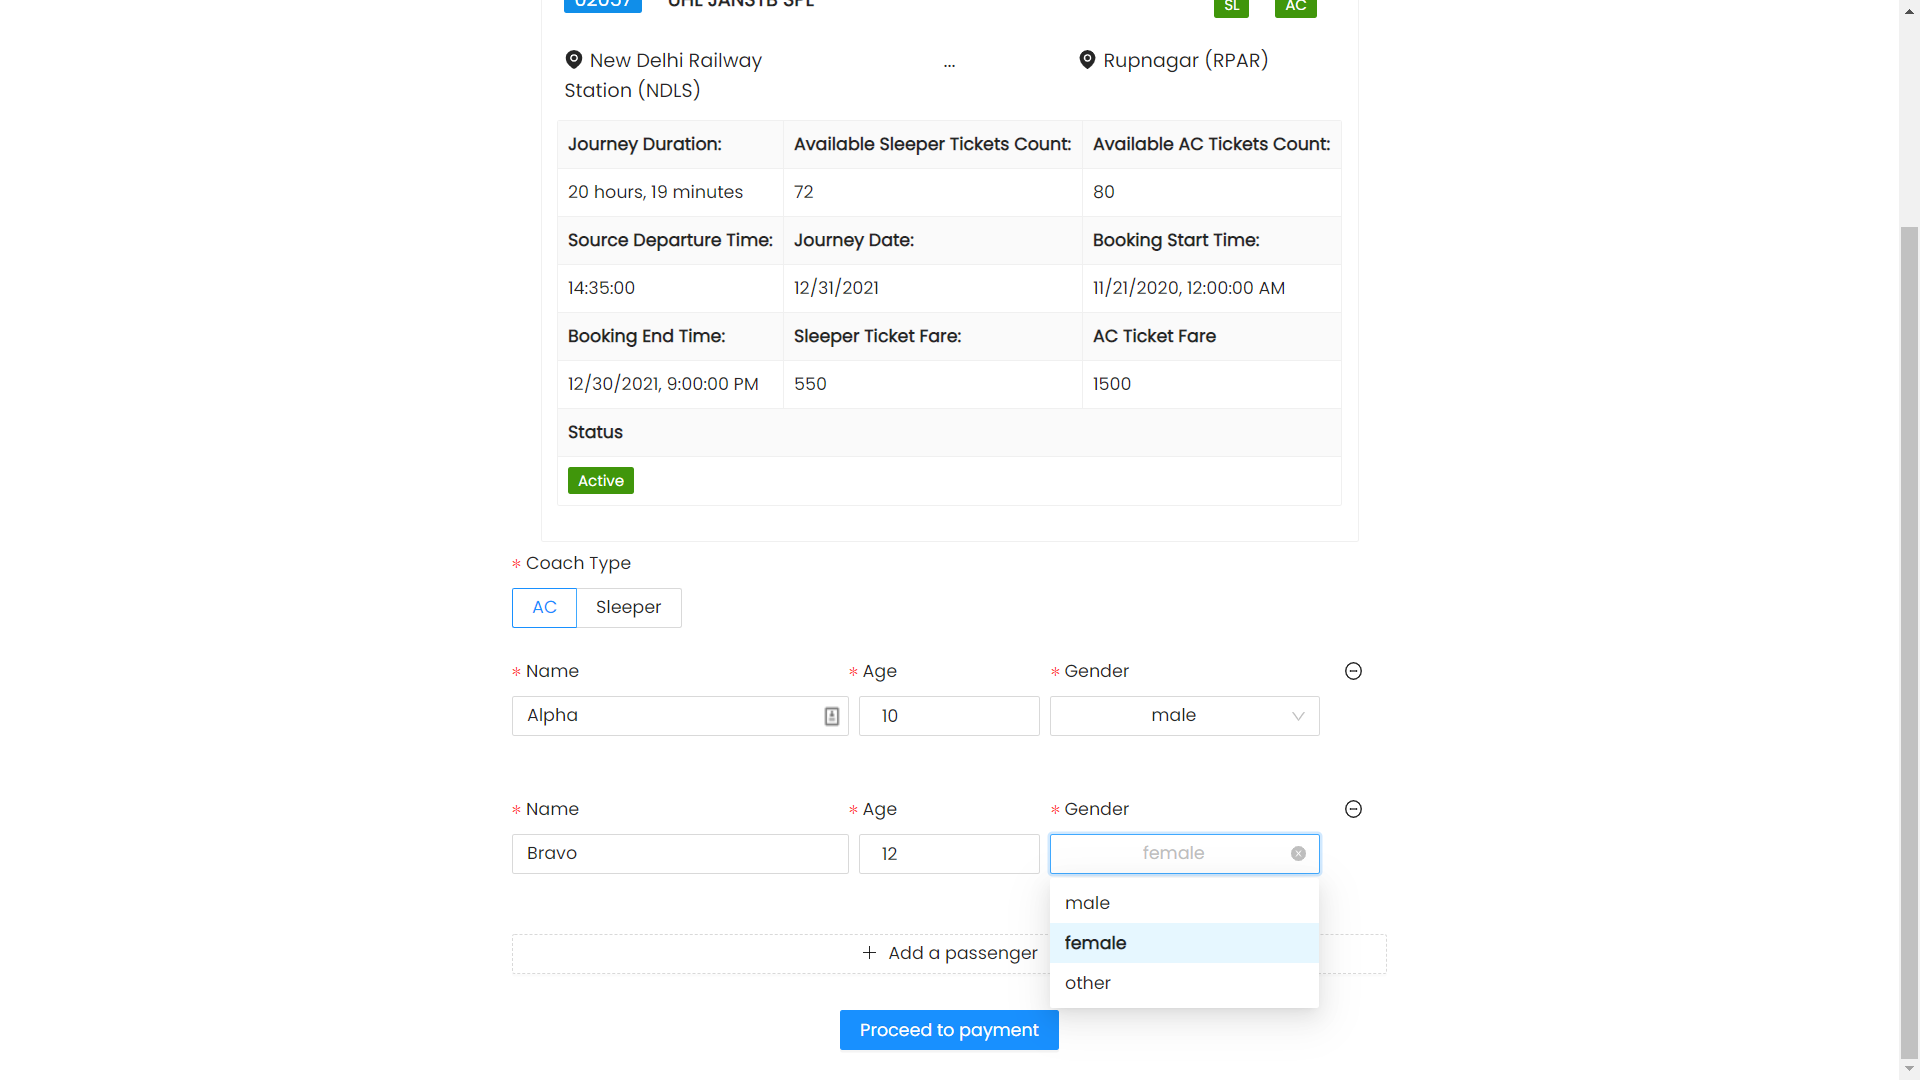
Task: Select AC coach type
Action: click(x=544, y=608)
